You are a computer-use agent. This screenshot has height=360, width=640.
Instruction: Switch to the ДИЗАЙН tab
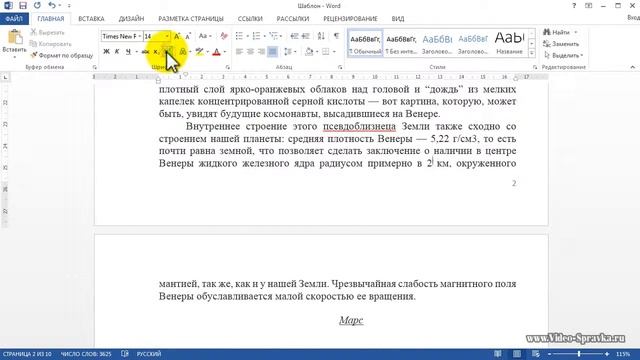click(x=131, y=19)
